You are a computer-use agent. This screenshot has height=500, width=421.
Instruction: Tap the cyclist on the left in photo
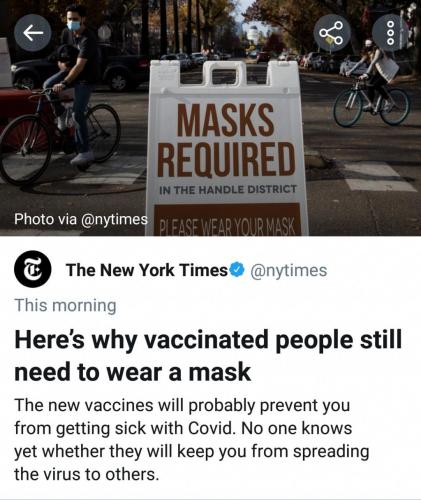[x=63, y=97]
